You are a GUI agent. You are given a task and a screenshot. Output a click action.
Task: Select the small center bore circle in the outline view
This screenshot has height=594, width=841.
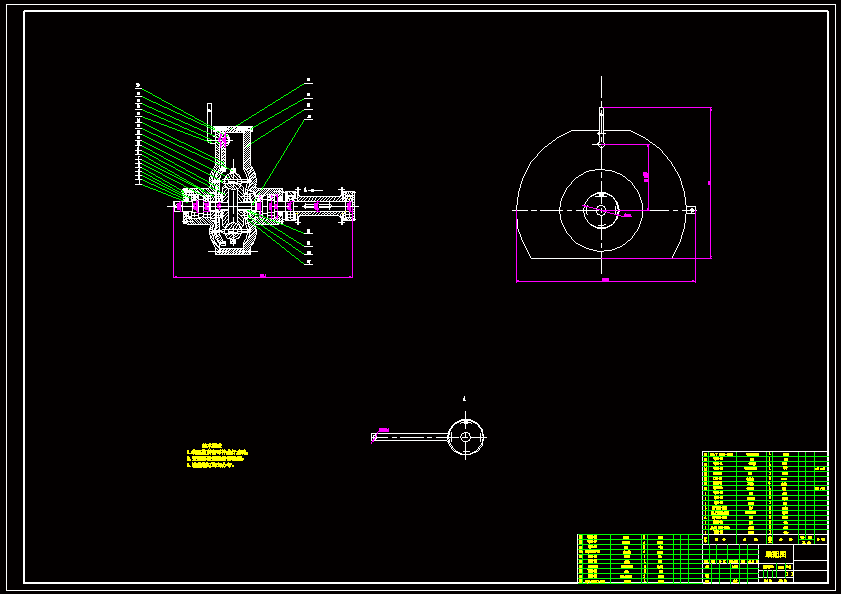click(601, 210)
